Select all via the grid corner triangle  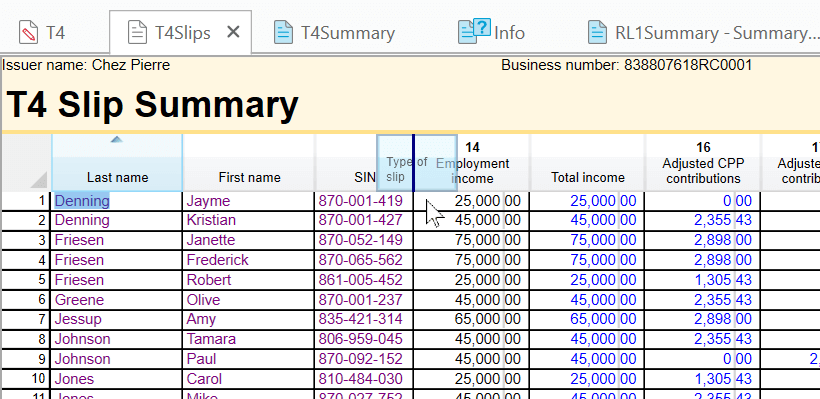coord(39,180)
